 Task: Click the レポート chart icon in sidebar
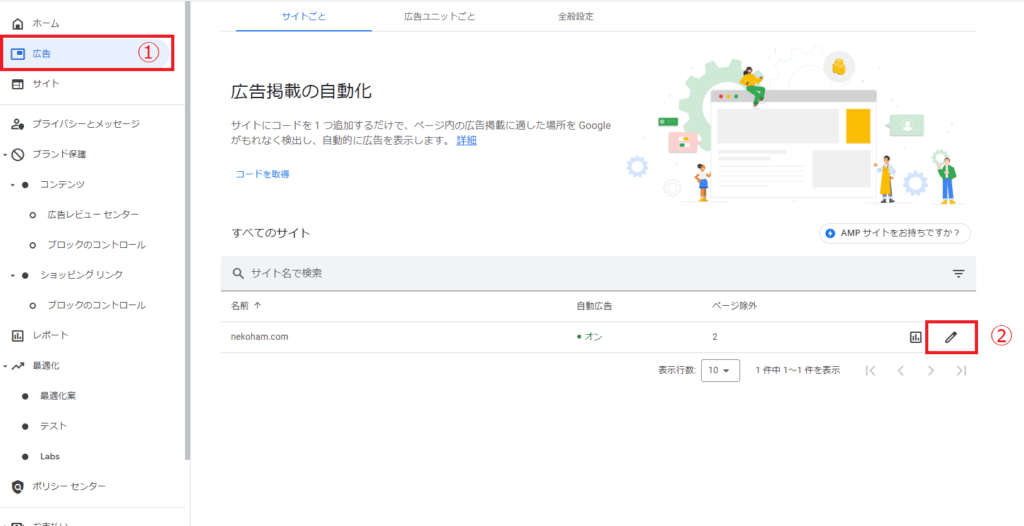tap(18, 335)
